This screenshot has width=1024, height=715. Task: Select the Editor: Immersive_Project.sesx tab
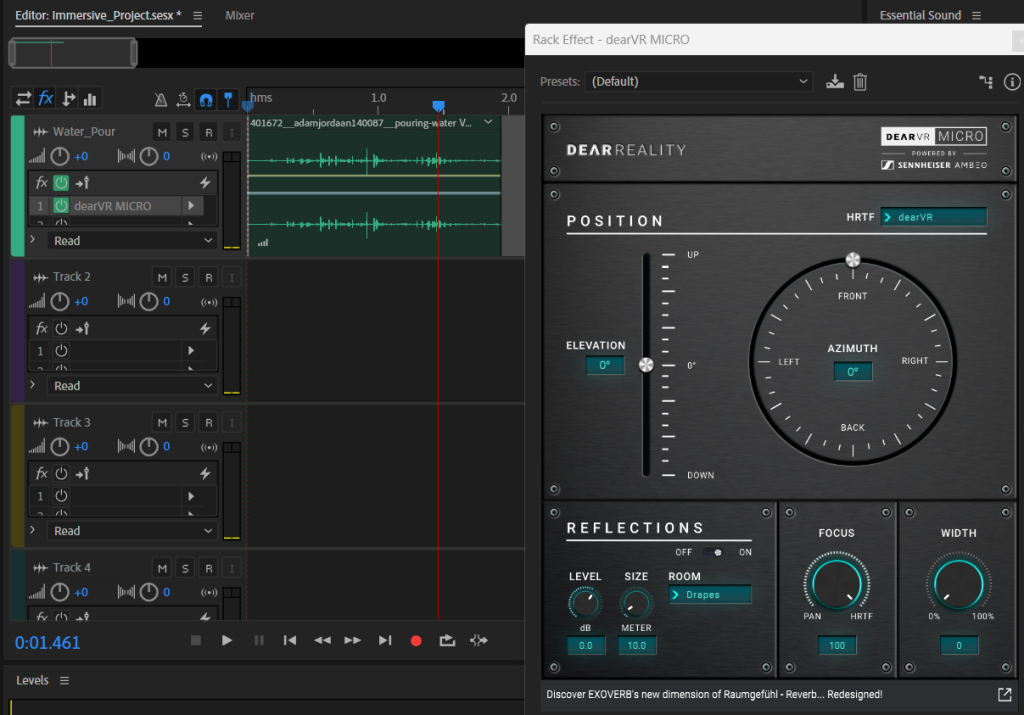point(98,16)
